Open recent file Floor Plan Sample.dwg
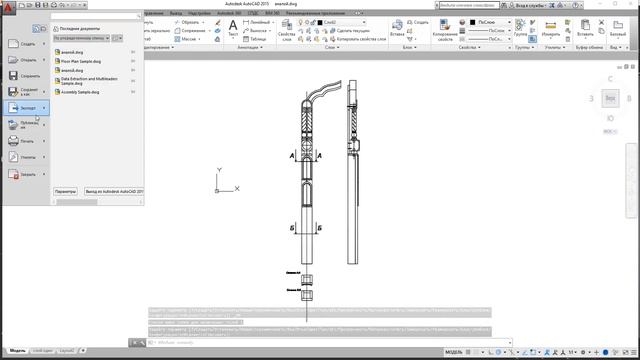640x360 pixels. click(x=81, y=61)
